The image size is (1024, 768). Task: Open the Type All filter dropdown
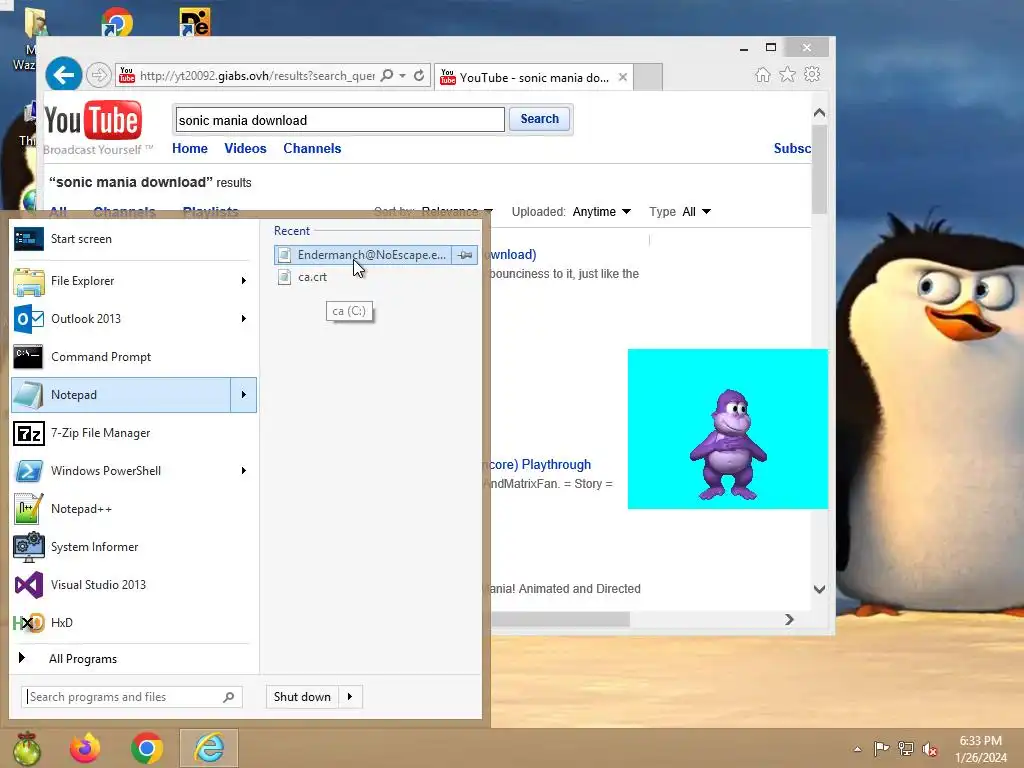click(696, 212)
